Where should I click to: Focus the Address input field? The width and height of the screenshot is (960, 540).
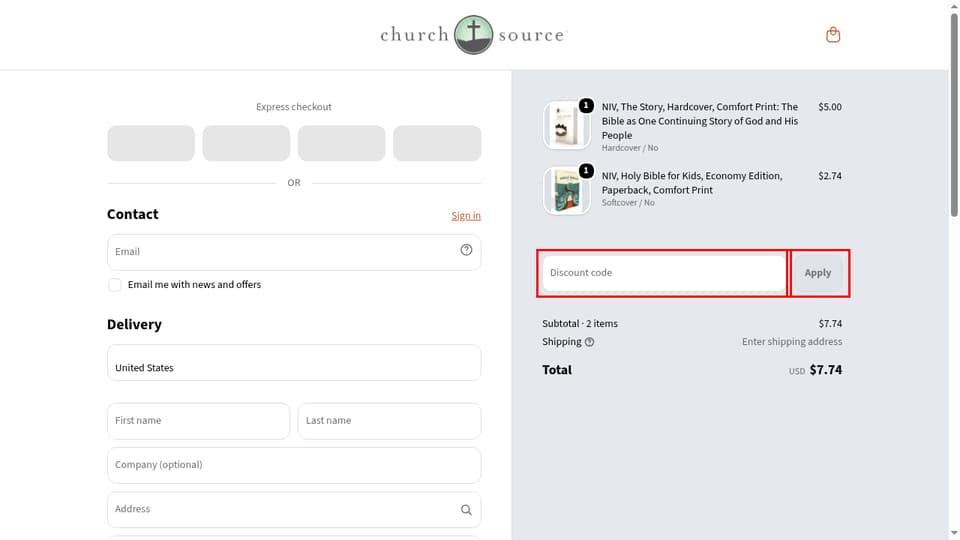pos(294,509)
